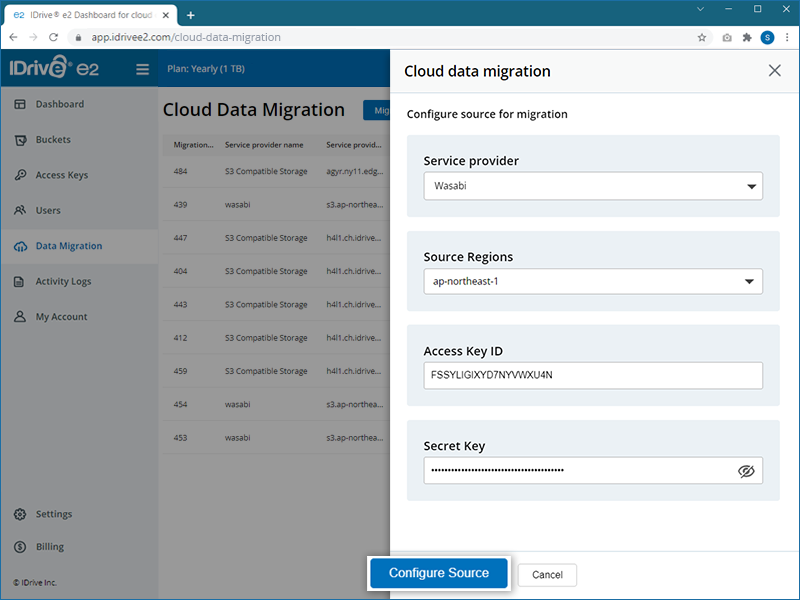
Task: Open the Service provider dropdown
Action: pos(592,186)
